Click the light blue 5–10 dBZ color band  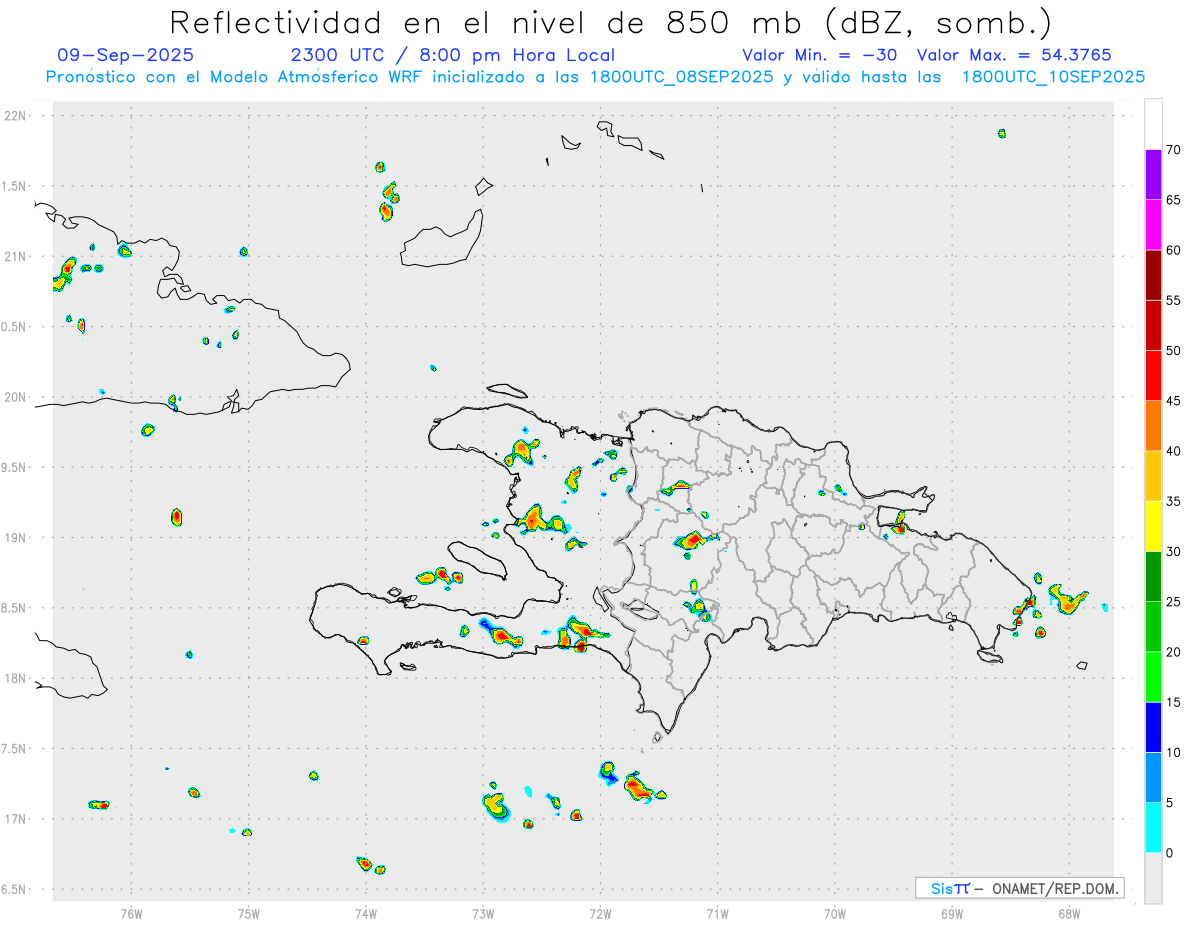(x=1153, y=777)
